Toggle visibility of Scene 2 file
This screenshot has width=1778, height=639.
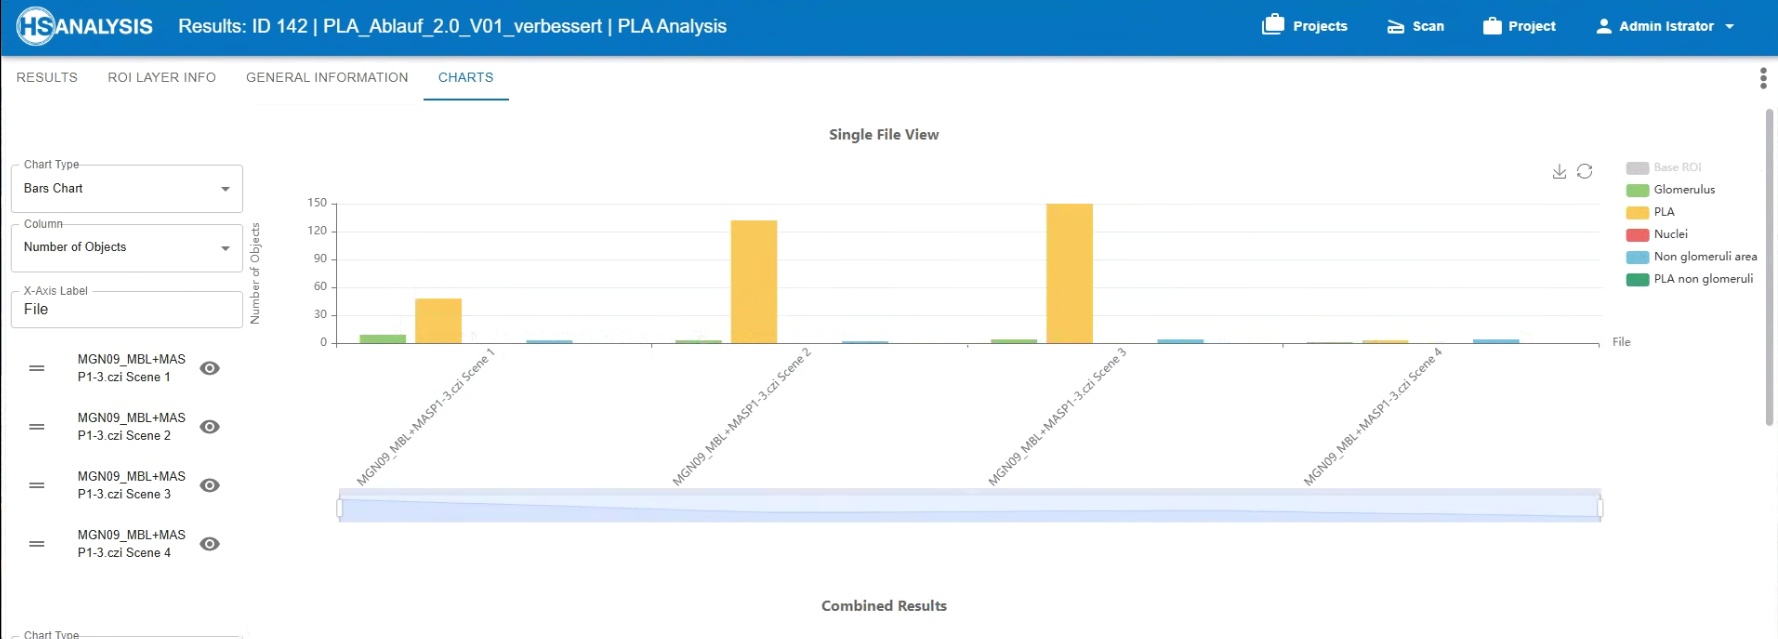(x=210, y=427)
